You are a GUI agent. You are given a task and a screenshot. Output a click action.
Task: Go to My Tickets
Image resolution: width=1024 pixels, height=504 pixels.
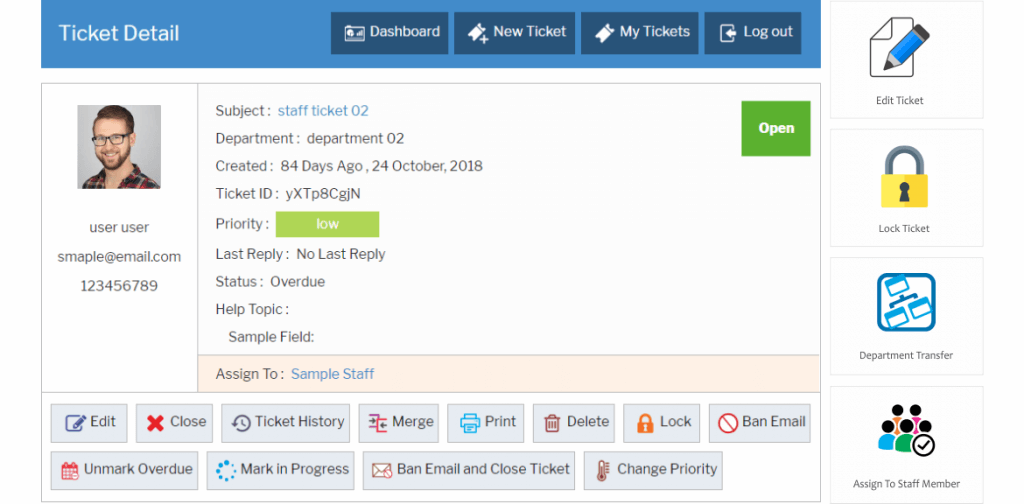point(639,33)
